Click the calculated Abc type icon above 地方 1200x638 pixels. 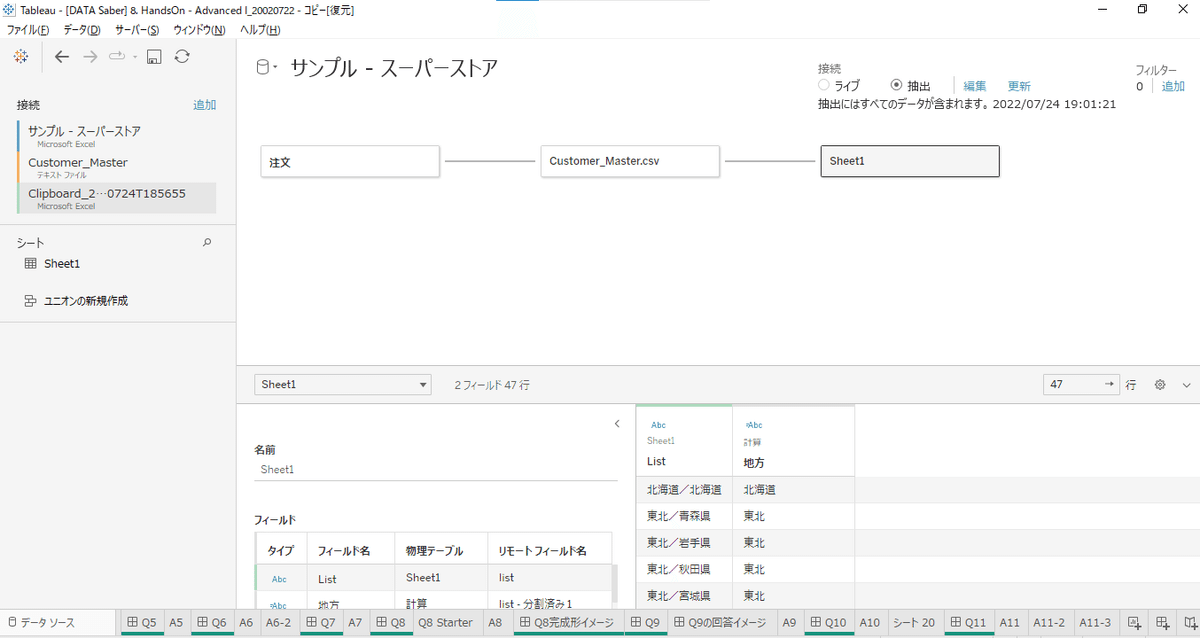point(754,424)
